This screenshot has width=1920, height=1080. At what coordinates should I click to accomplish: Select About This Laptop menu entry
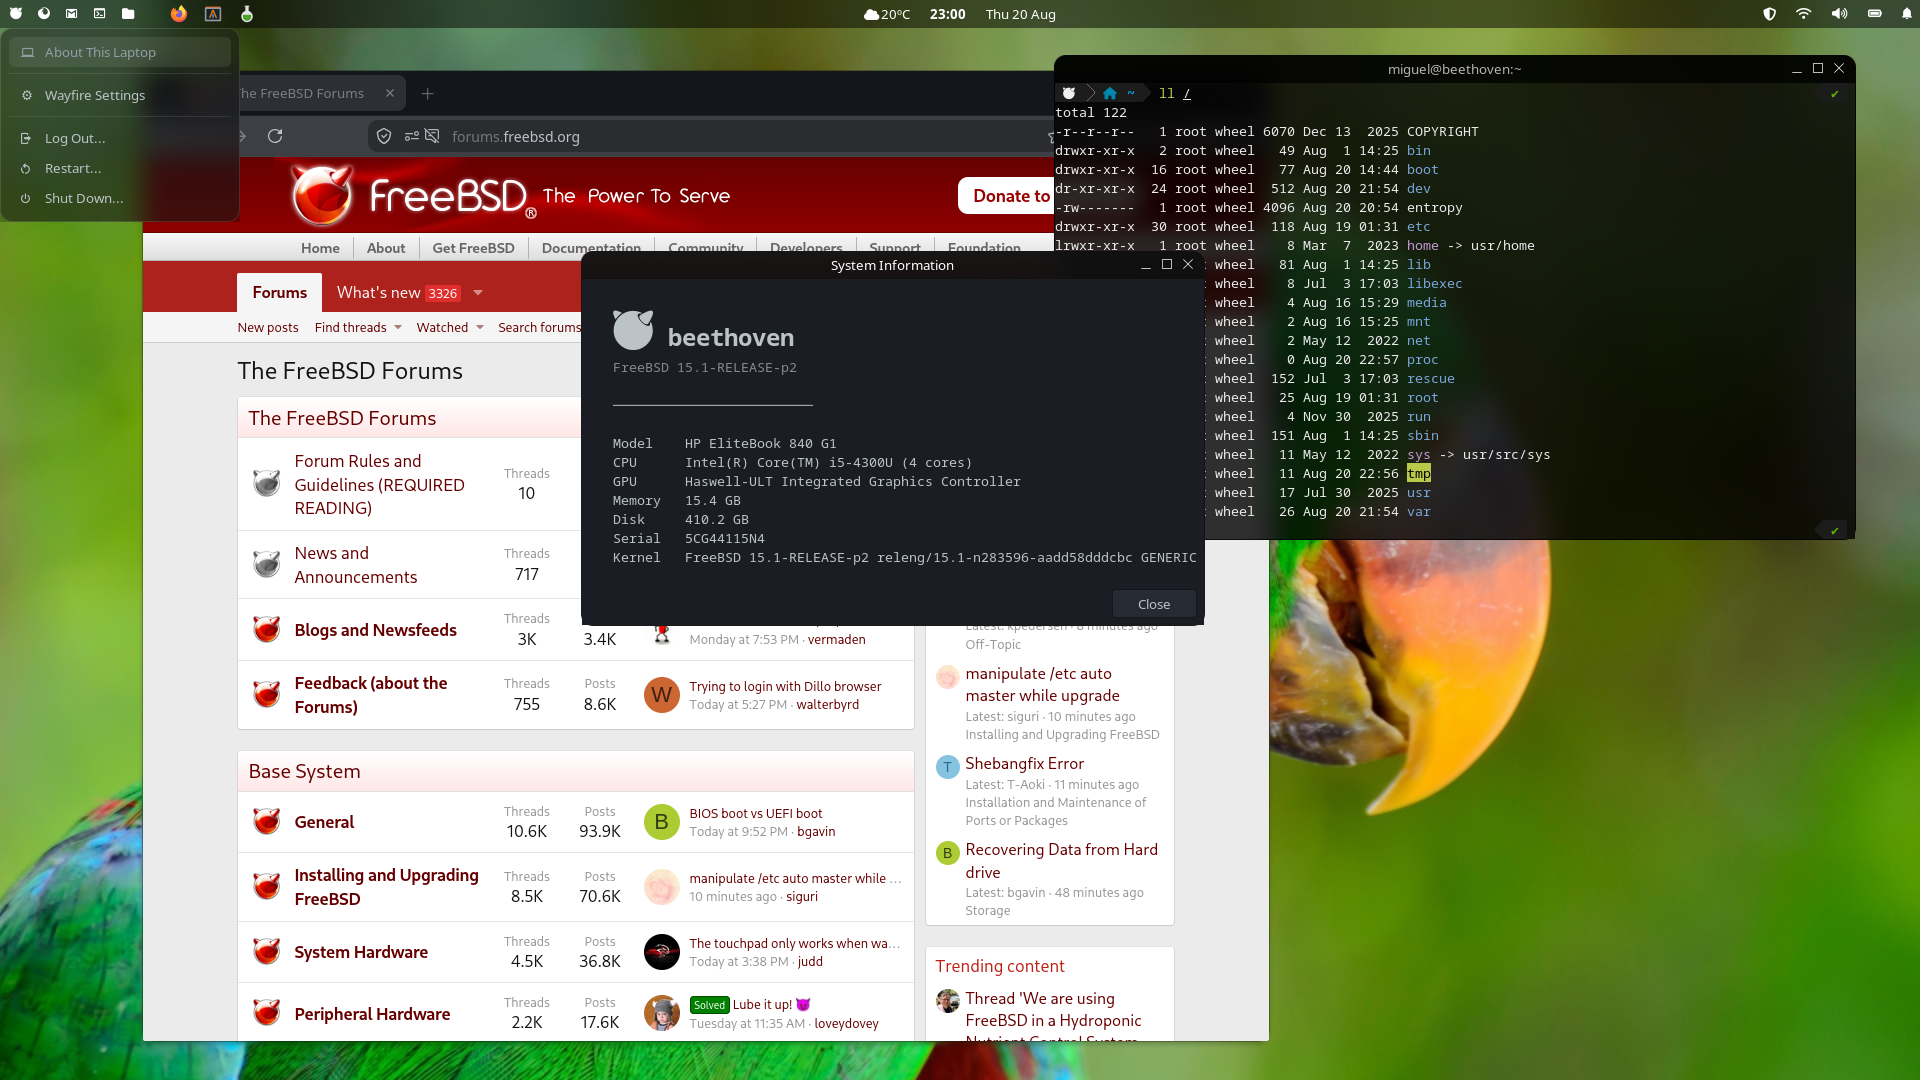pos(120,52)
